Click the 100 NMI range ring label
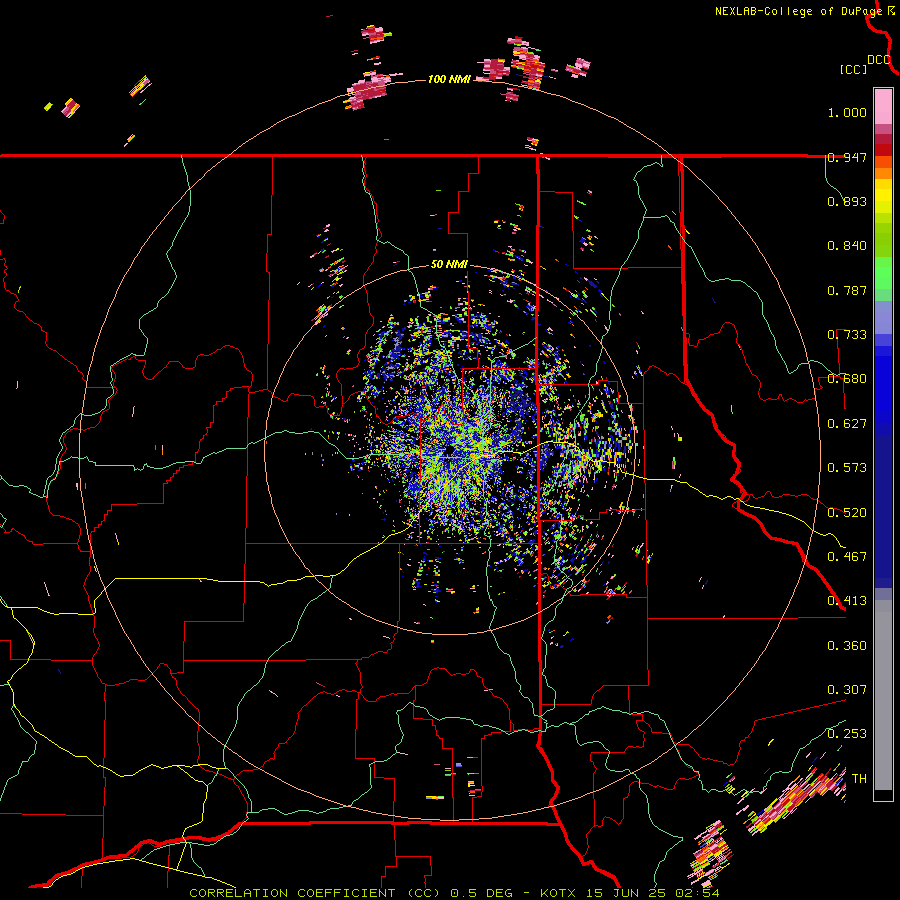This screenshot has height=900, width=900. pyautogui.click(x=449, y=79)
